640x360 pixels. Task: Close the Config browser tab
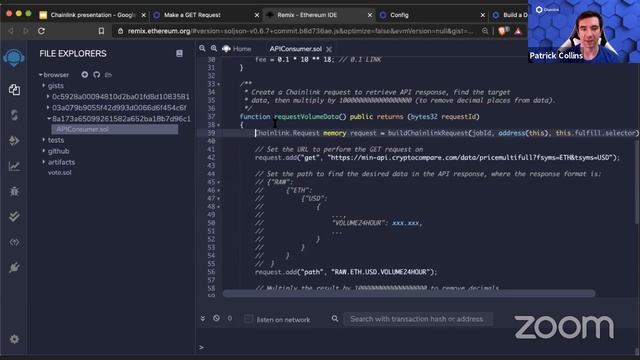coord(483,15)
